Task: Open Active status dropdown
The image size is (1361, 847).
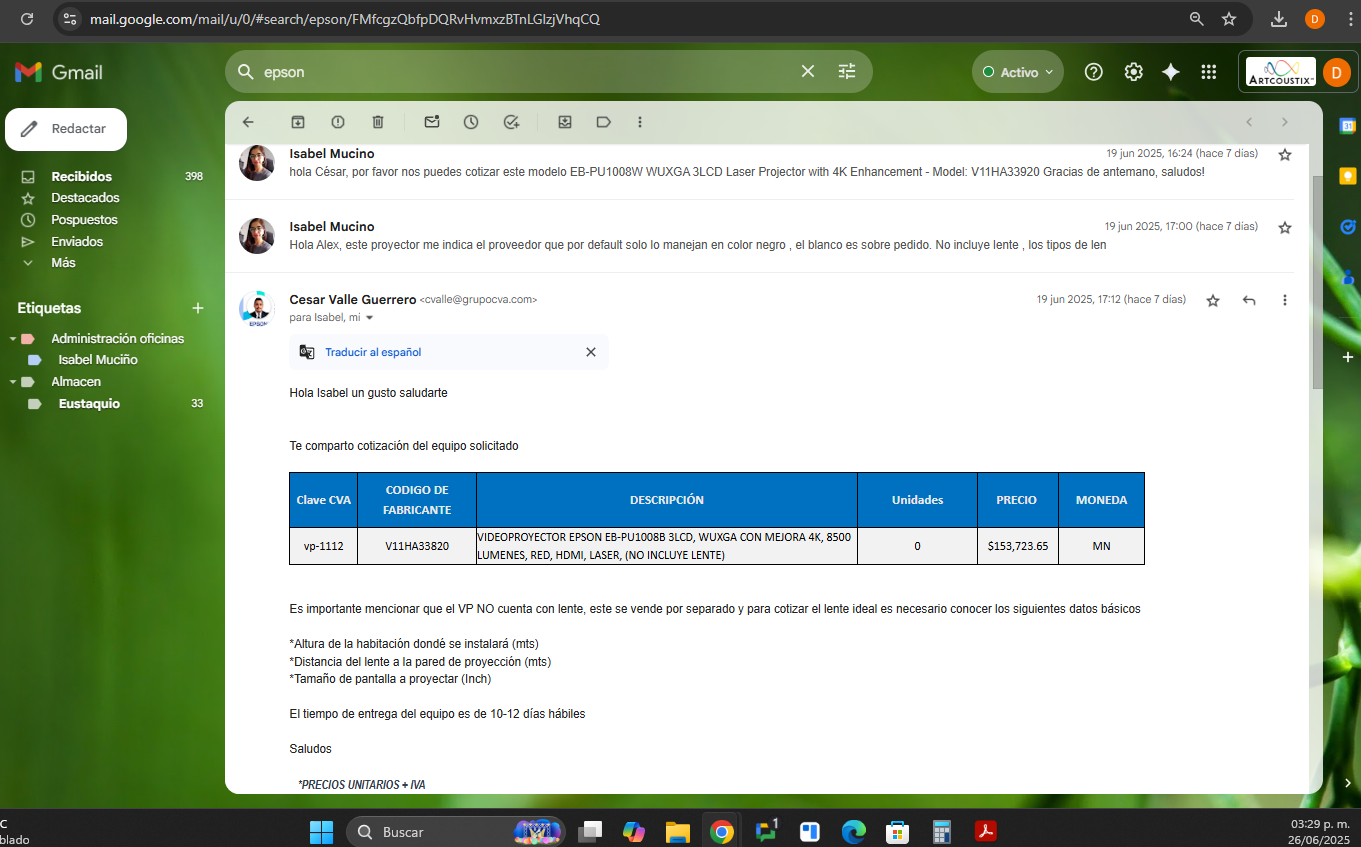Action: [x=1018, y=72]
